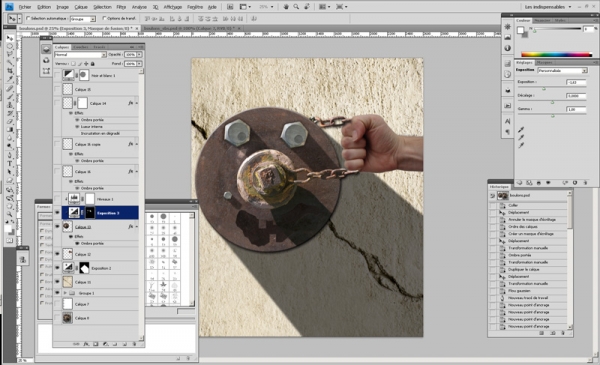Select the Dodge tool

[x=10, y=147]
